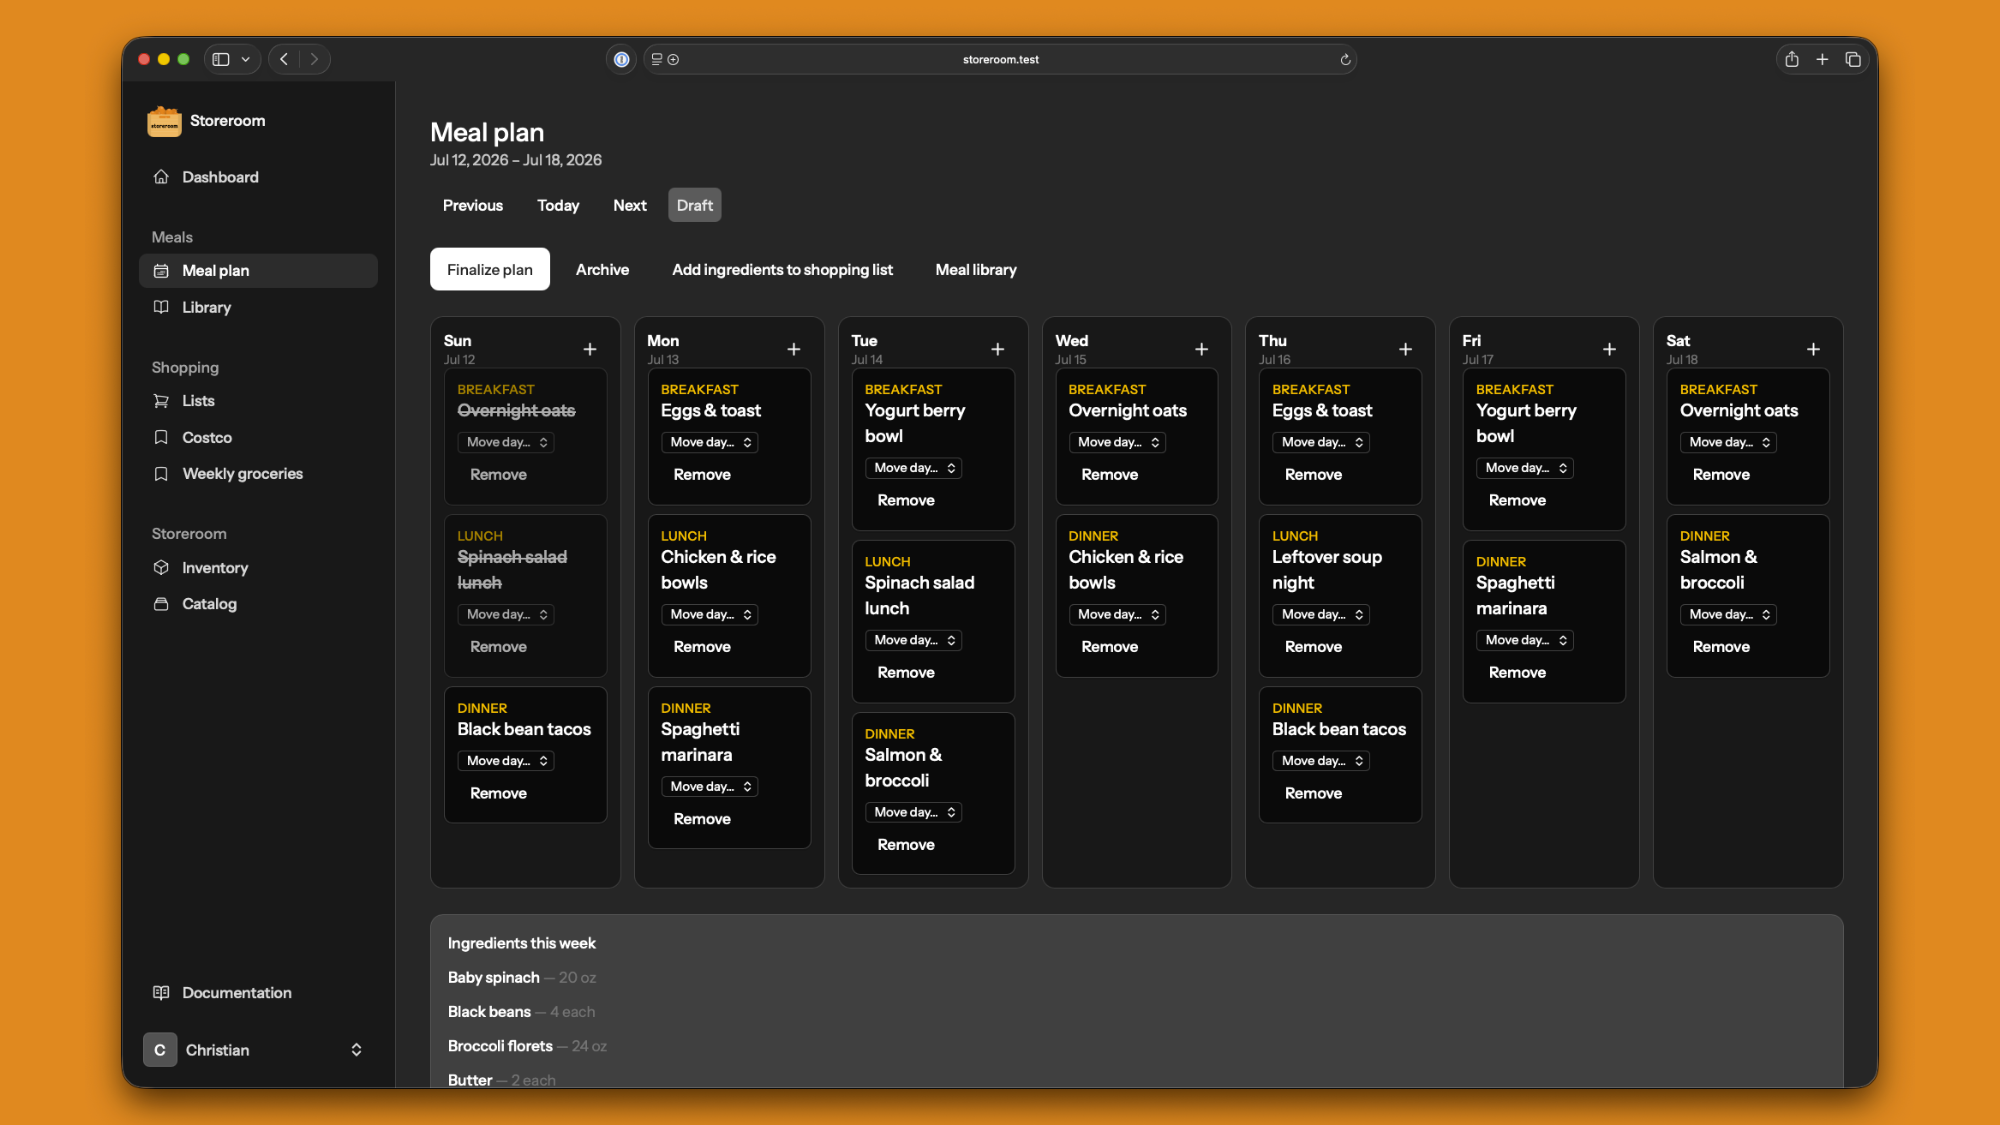Open Move day dropdown for Thursday Leftover soup night
The height and width of the screenshot is (1125, 2000).
pos(1321,614)
